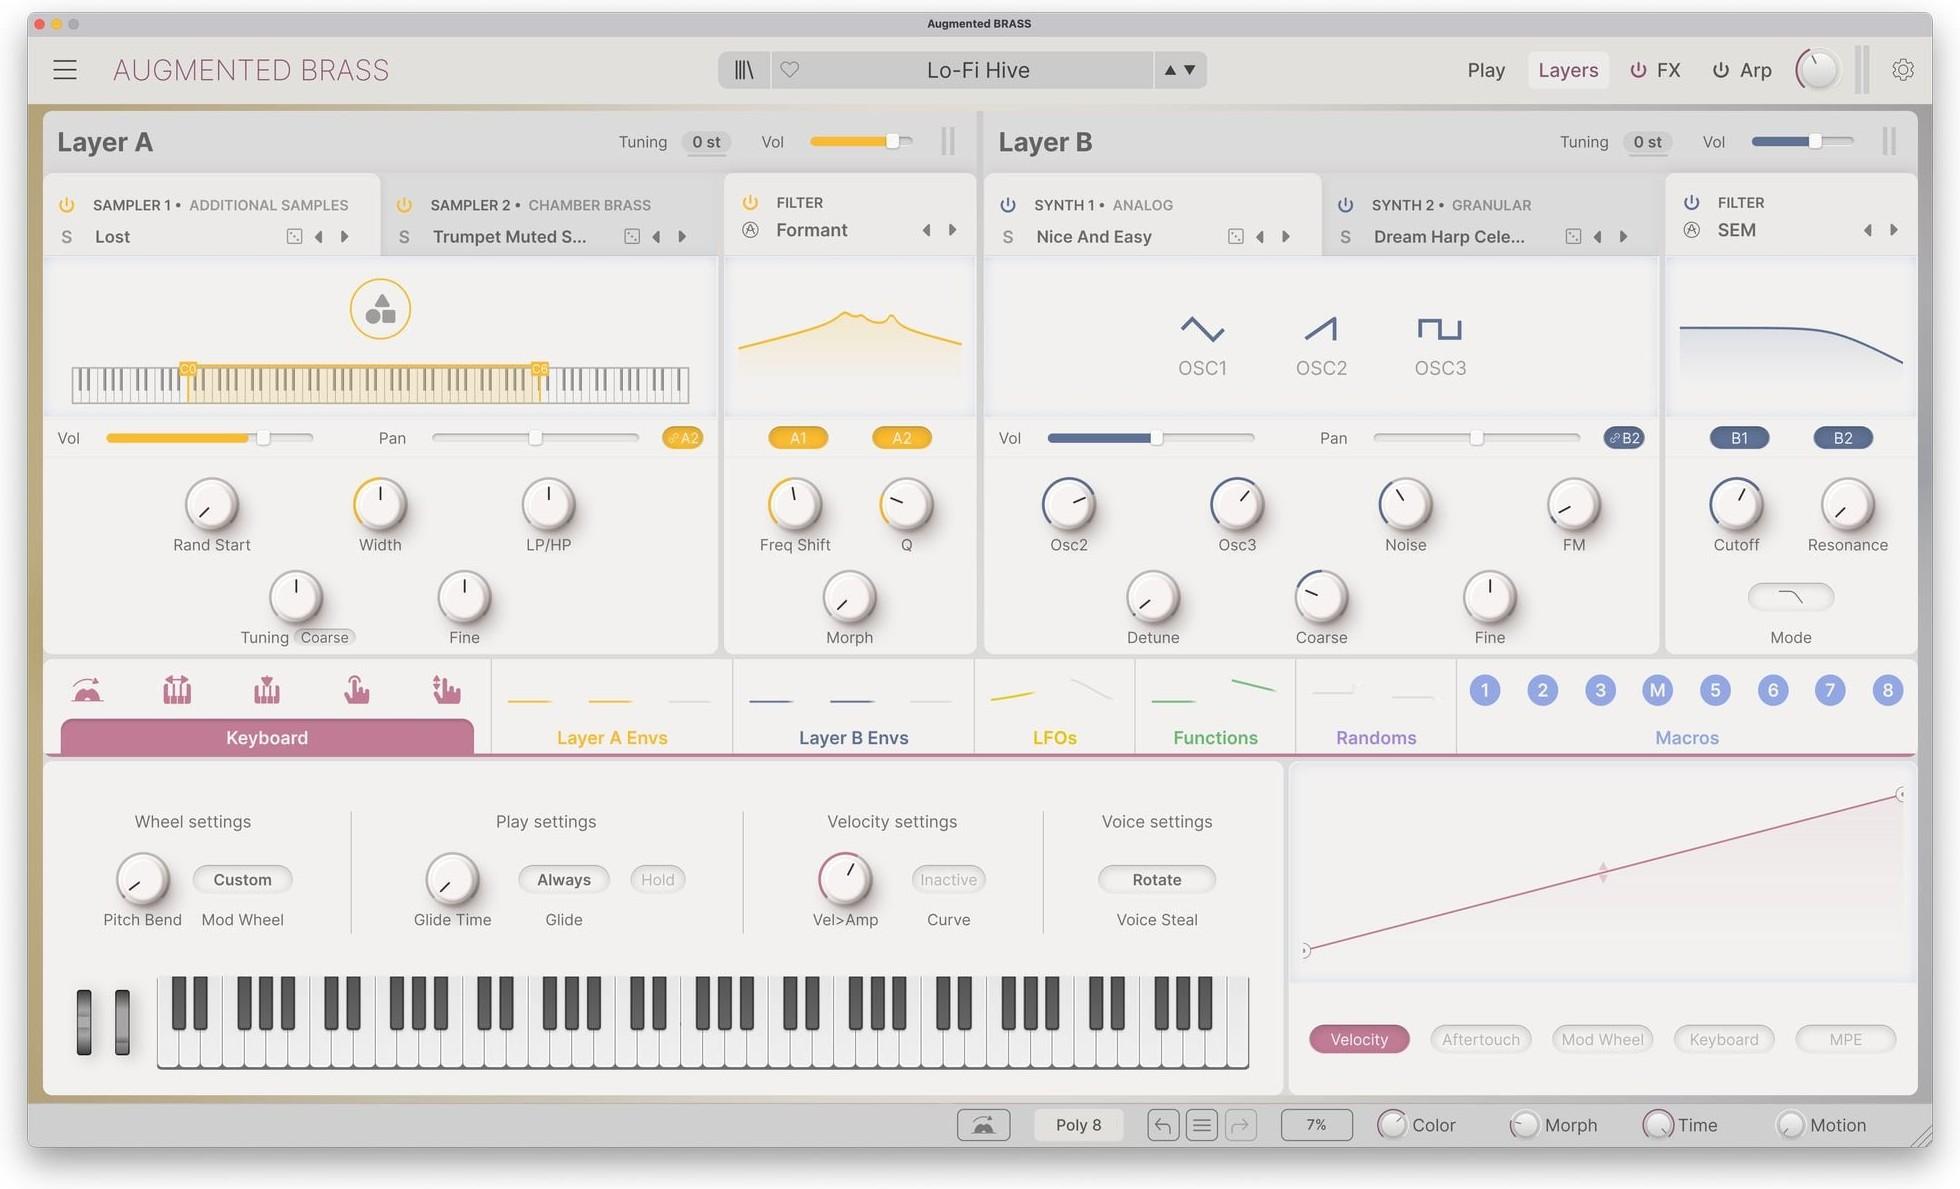The height and width of the screenshot is (1189, 1960).
Task: Click the Poly 8 voice count field
Action: tap(1077, 1124)
